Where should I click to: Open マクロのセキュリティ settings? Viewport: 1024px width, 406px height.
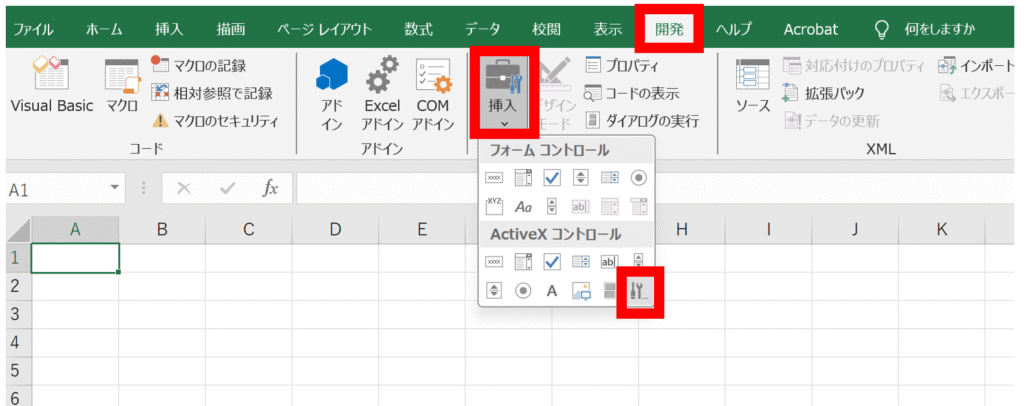click(x=213, y=121)
